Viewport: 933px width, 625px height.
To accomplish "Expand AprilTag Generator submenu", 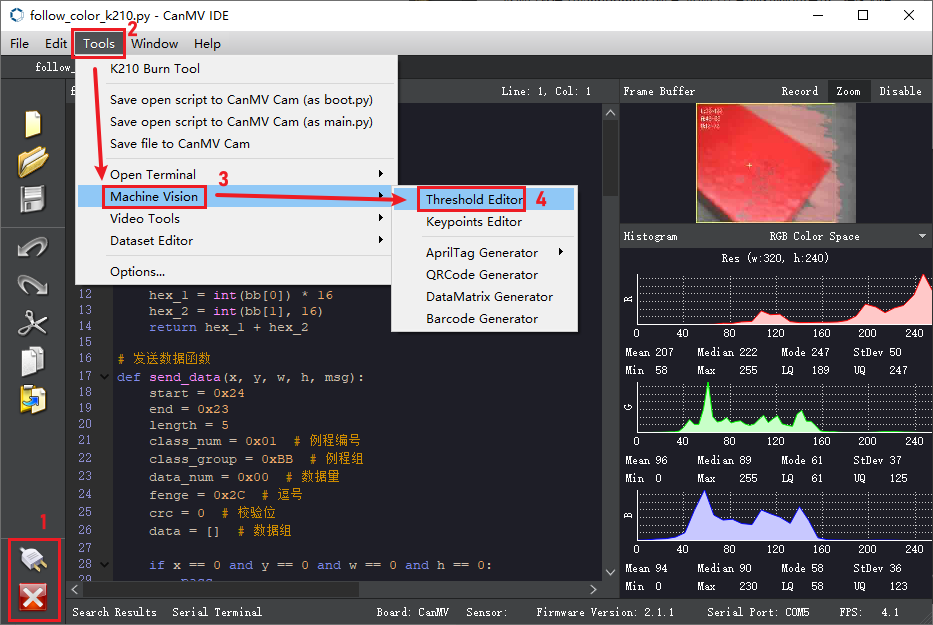I will pos(484,252).
